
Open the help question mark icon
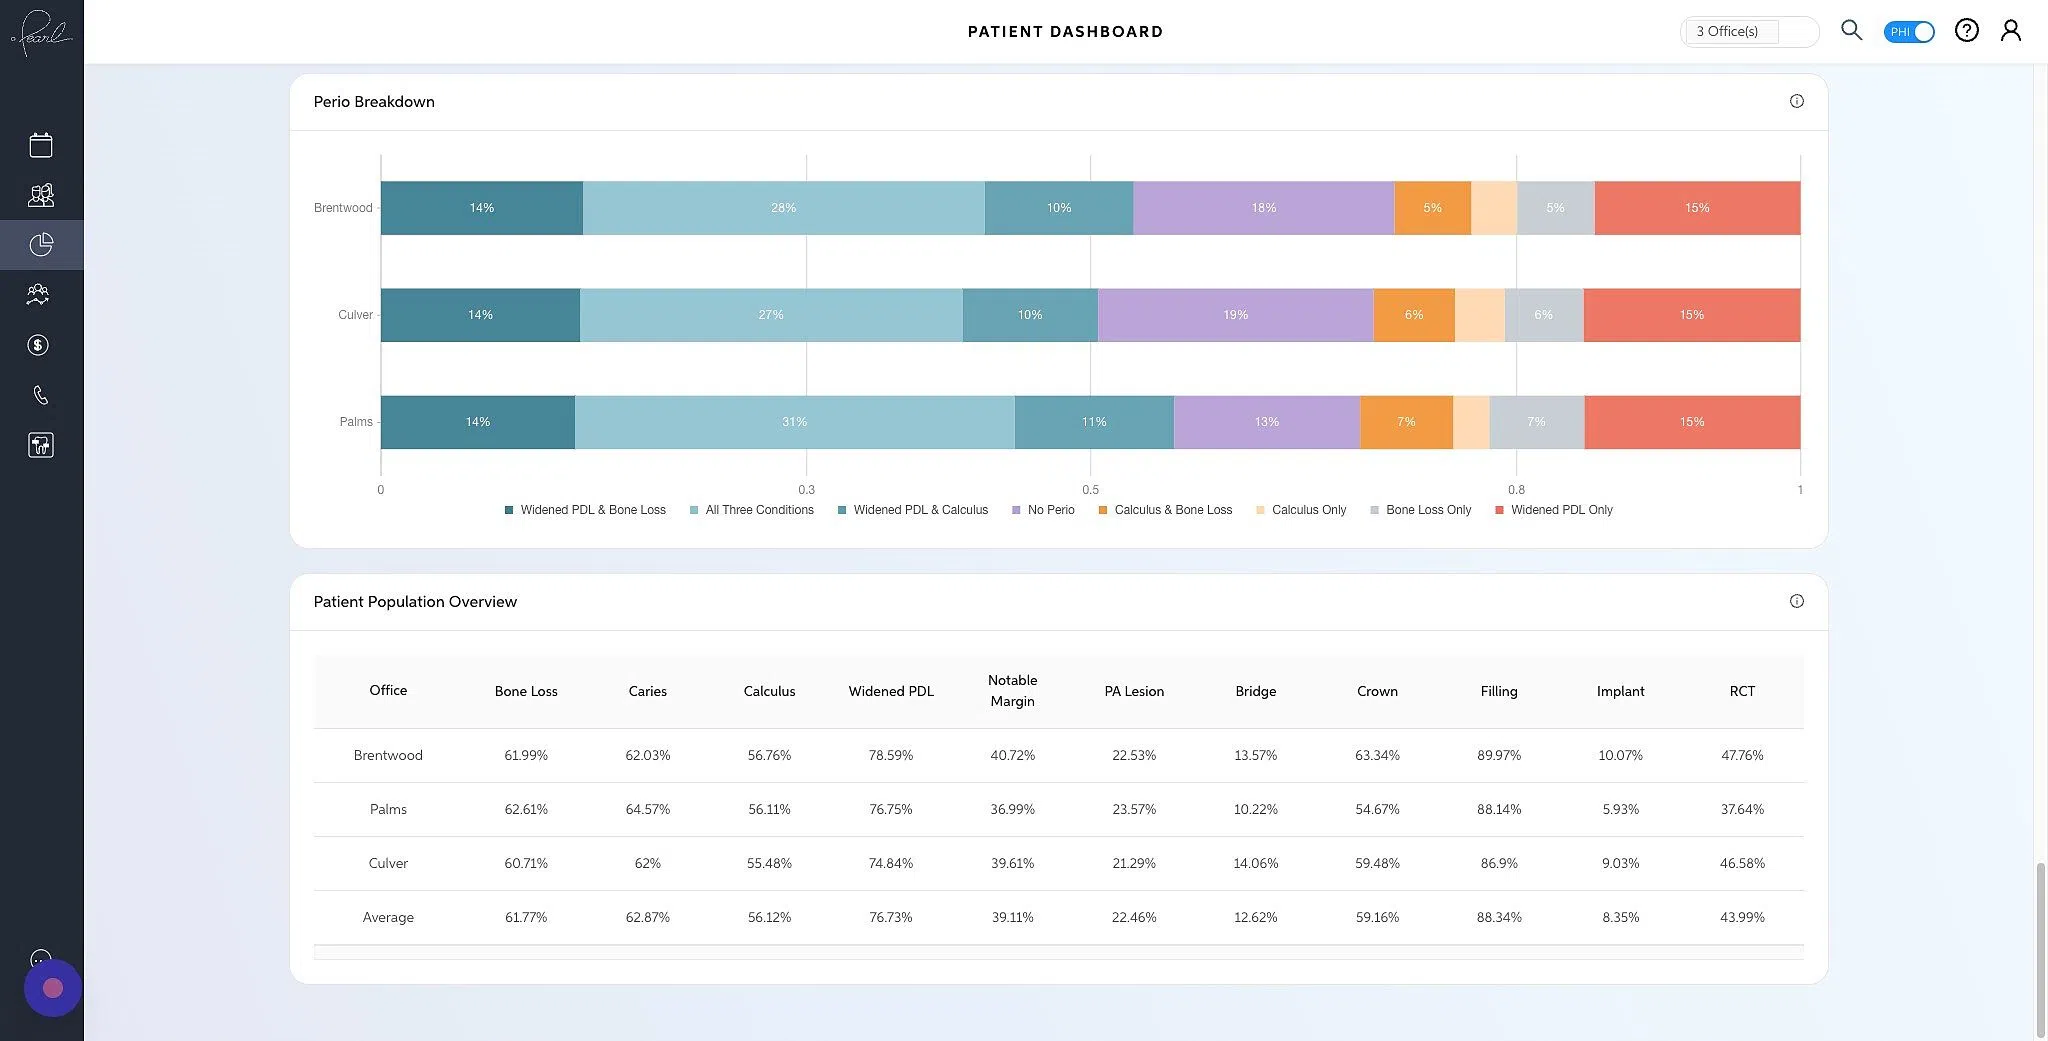click(x=1966, y=30)
